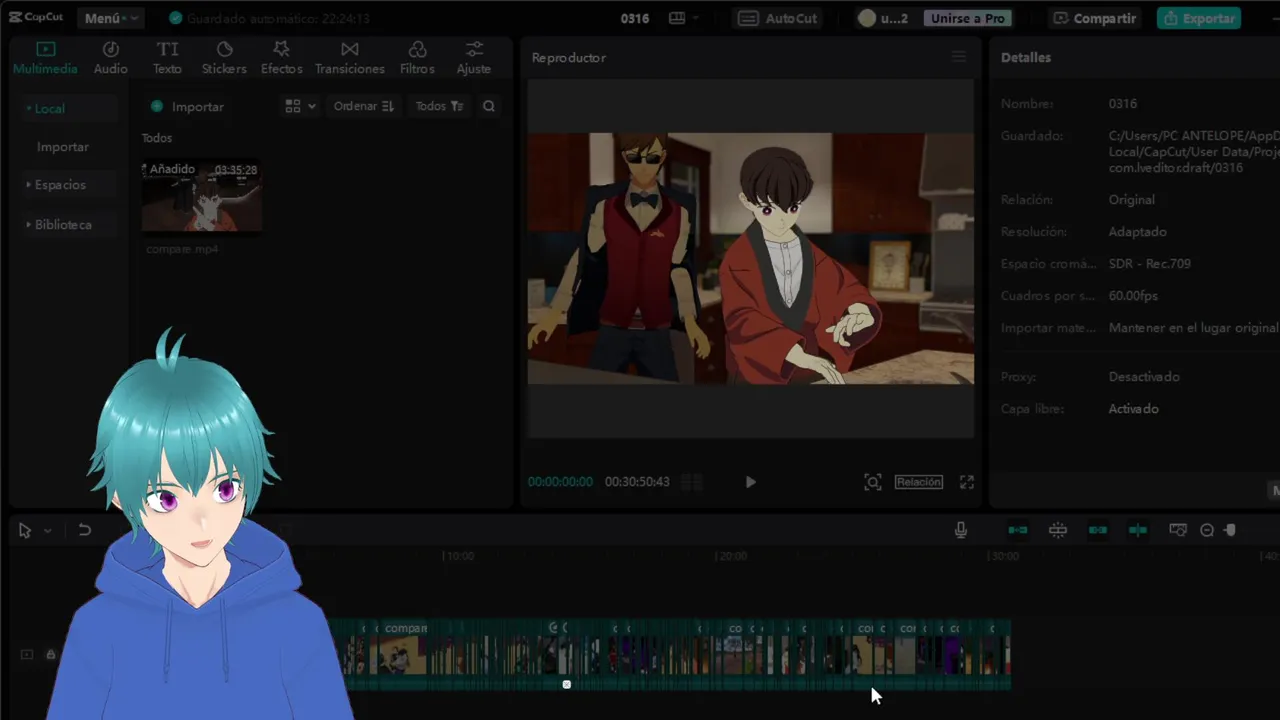The image size is (1280, 720).
Task: Open the selection tool dropdown arrow
Action: tap(47, 531)
